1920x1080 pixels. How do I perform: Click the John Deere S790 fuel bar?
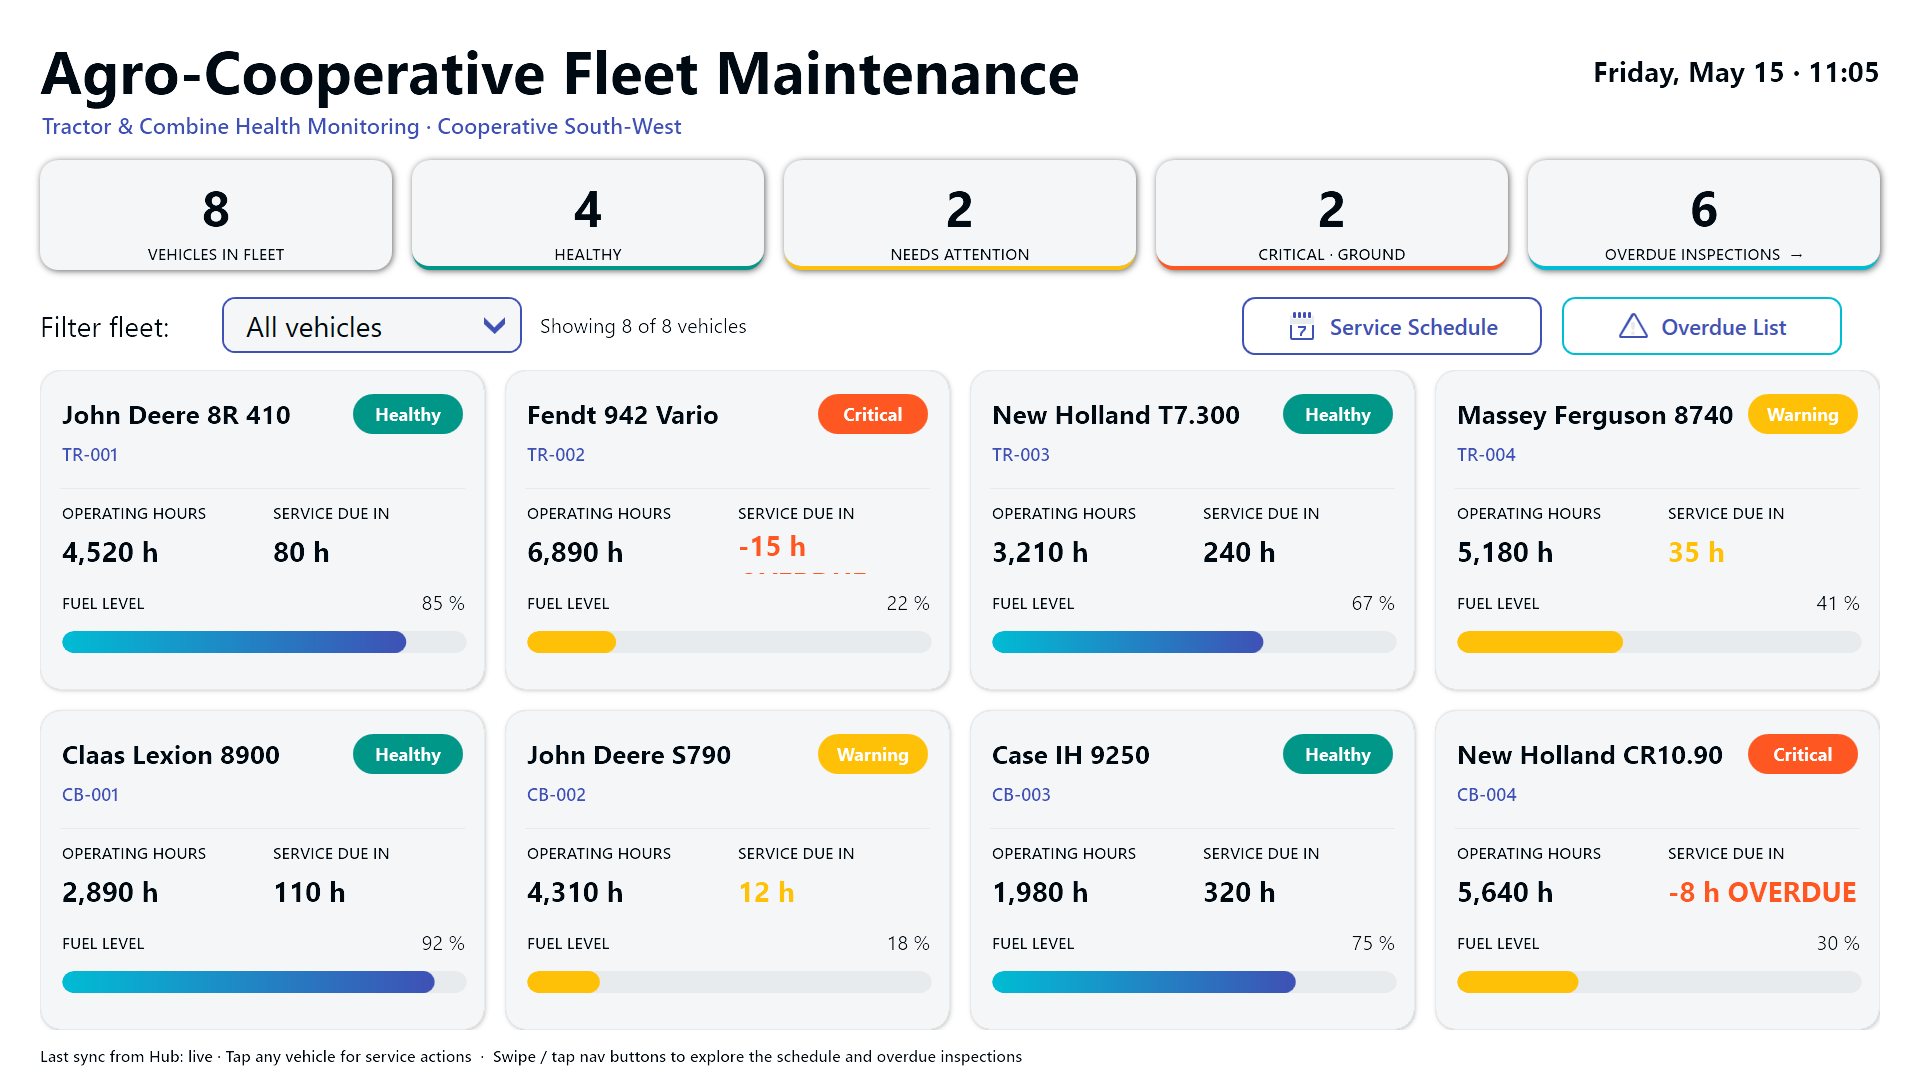(x=729, y=982)
